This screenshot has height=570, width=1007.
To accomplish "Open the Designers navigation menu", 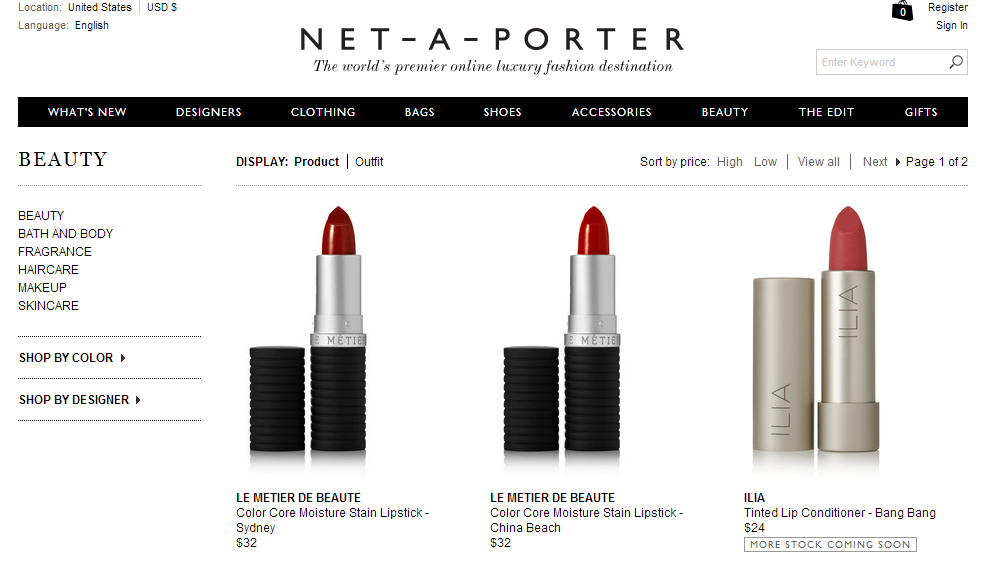I will (x=209, y=112).
